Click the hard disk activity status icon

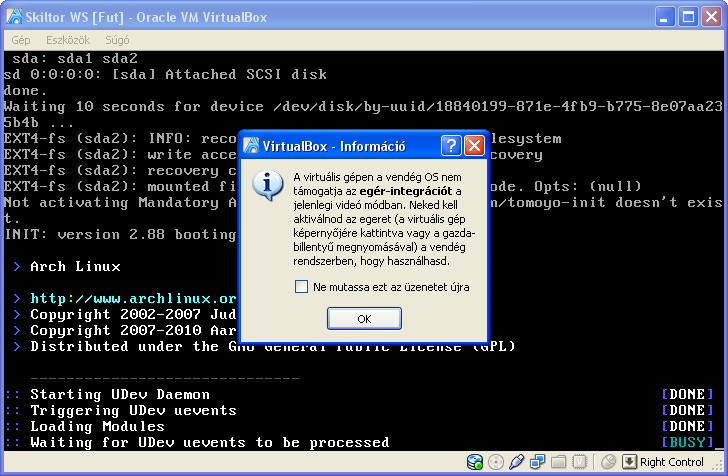(x=475, y=462)
